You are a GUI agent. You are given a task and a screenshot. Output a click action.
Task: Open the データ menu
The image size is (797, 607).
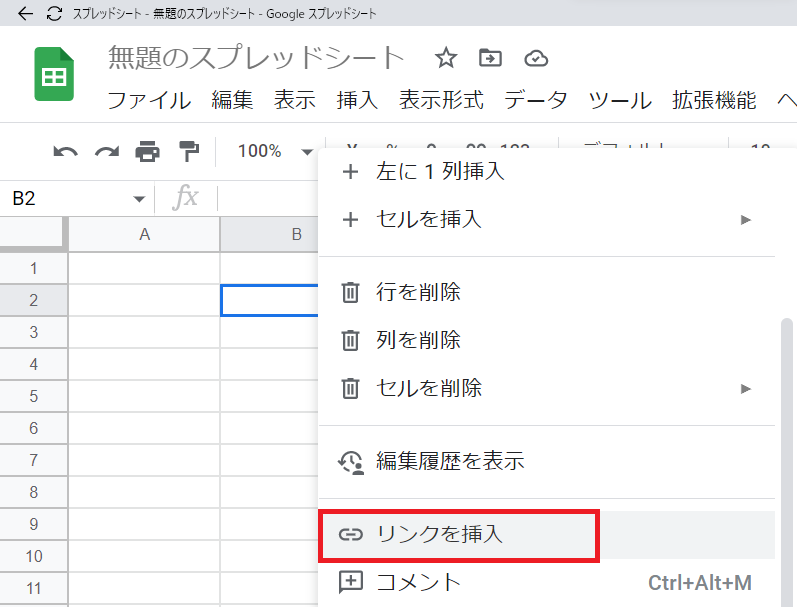[535, 100]
